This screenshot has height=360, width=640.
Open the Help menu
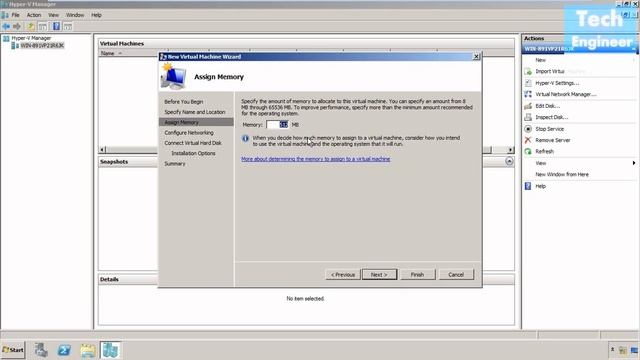[96, 15]
